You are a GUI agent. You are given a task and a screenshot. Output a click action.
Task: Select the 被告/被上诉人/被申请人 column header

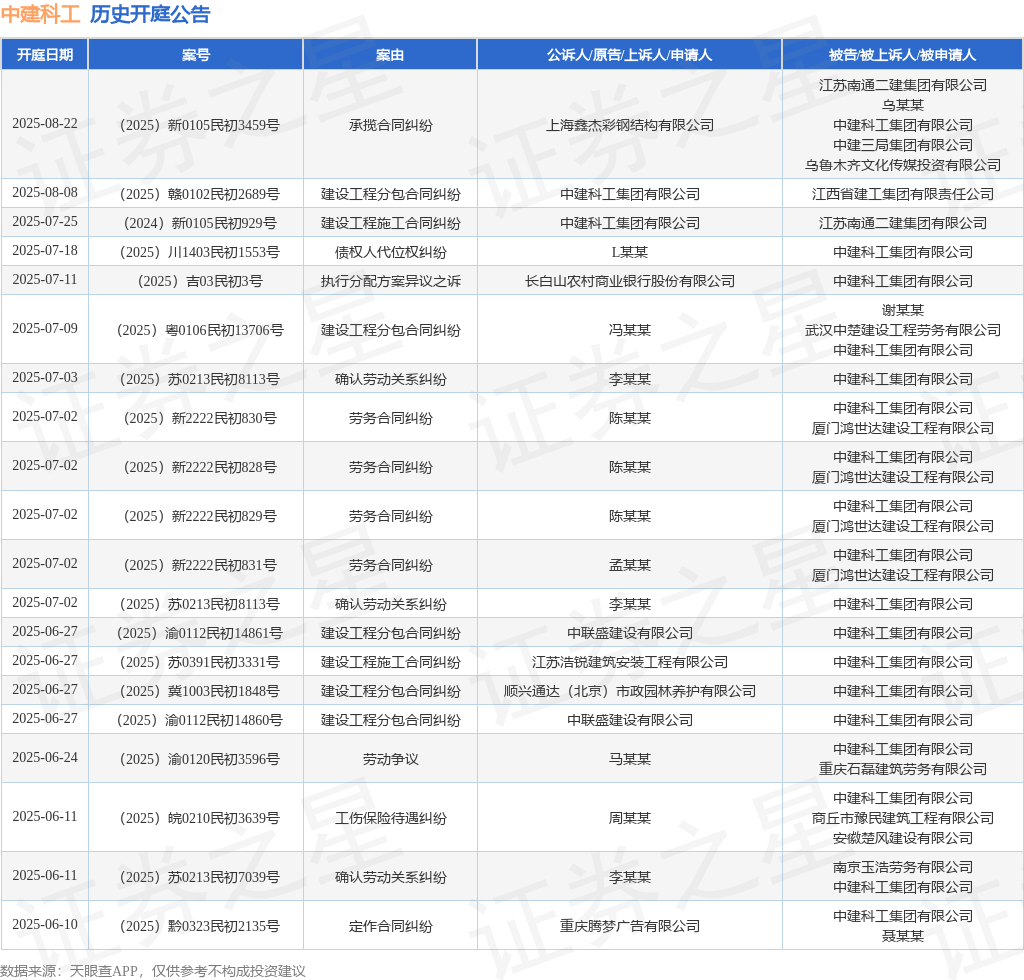[x=903, y=55]
